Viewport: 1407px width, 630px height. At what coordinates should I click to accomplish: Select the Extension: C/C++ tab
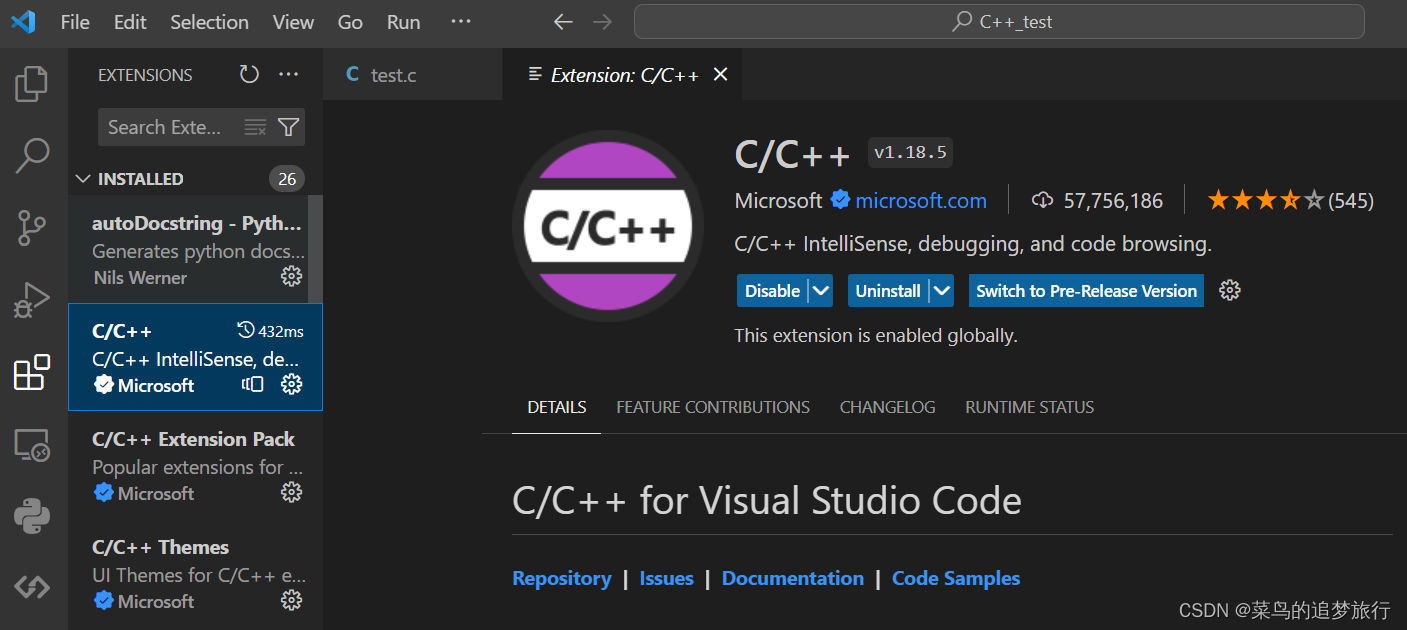pyautogui.click(x=623, y=74)
